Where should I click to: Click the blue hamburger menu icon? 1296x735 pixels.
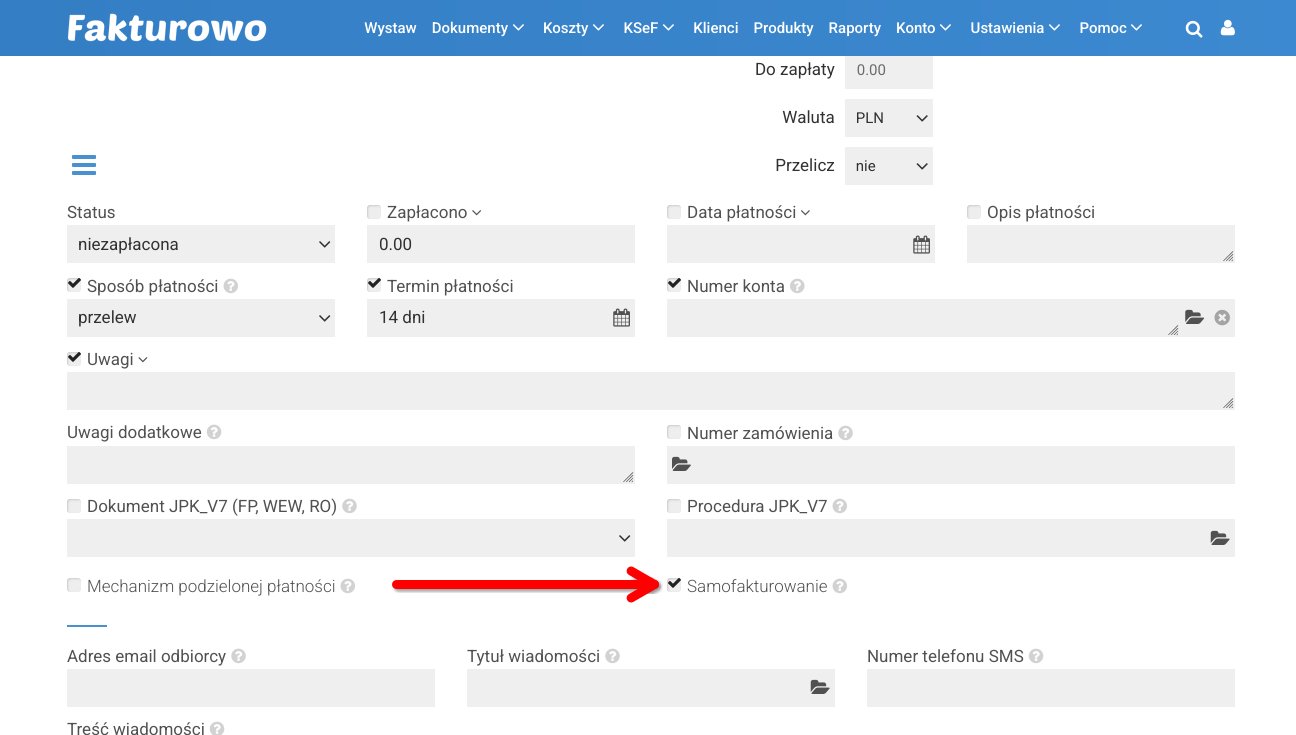(84, 166)
